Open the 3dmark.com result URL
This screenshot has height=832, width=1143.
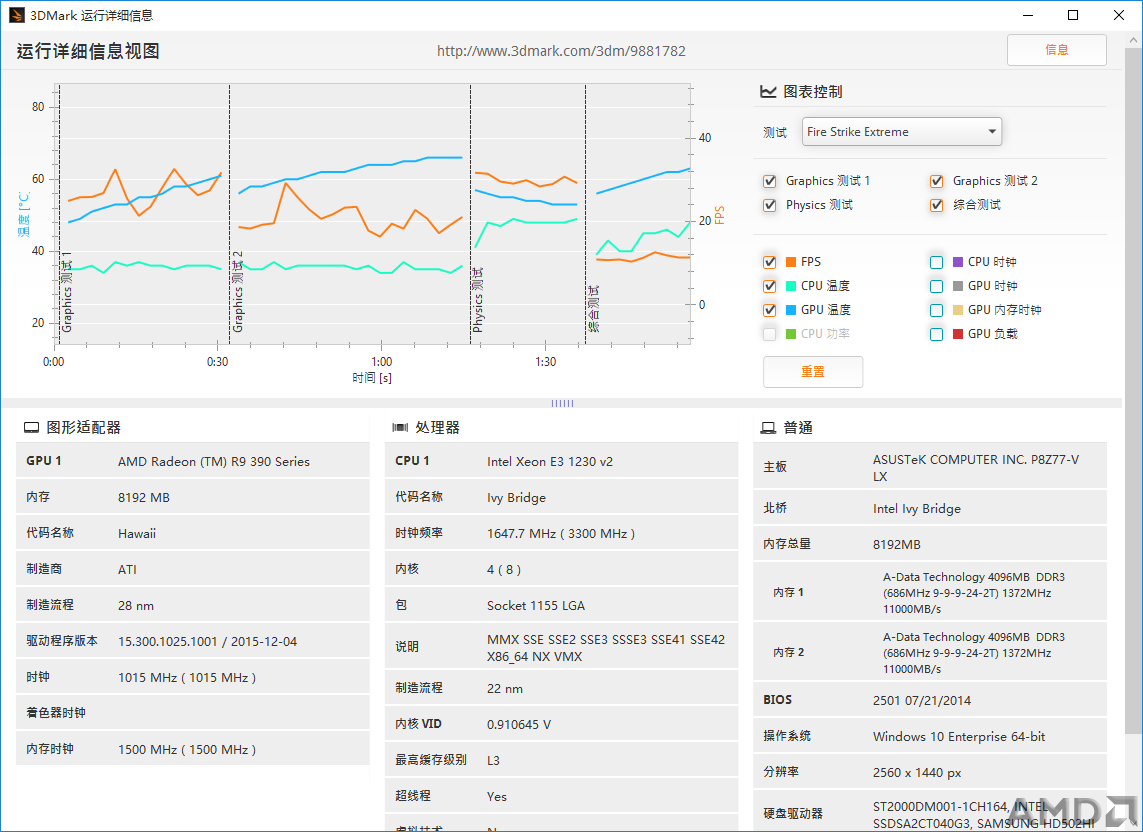(x=561, y=51)
